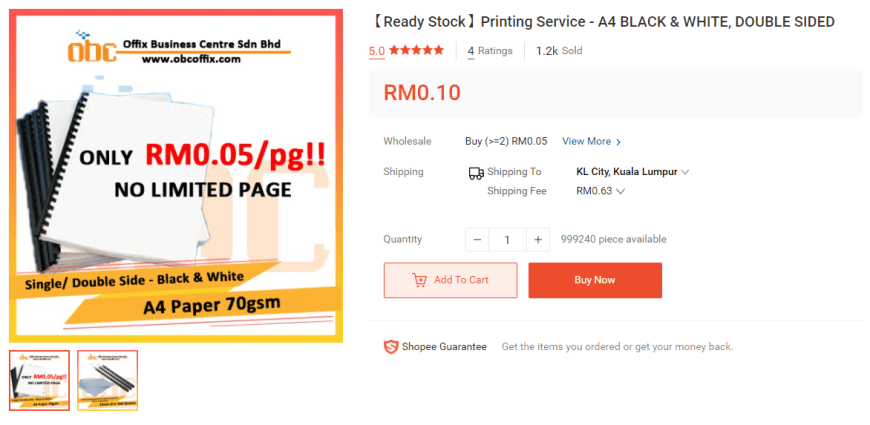Expand the KL City shipping destination dropdown

pyautogui.click(x=633, y=172)
